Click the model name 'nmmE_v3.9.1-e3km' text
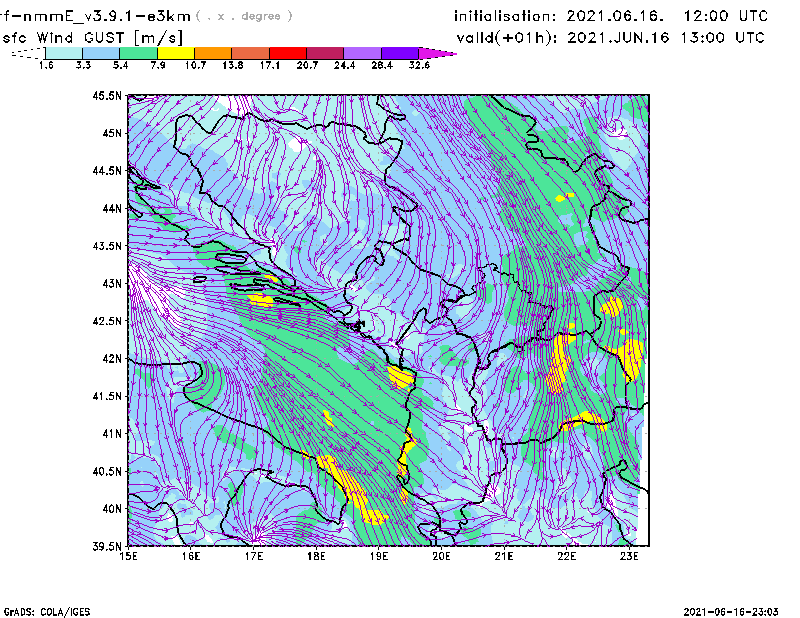 [107, 16]
